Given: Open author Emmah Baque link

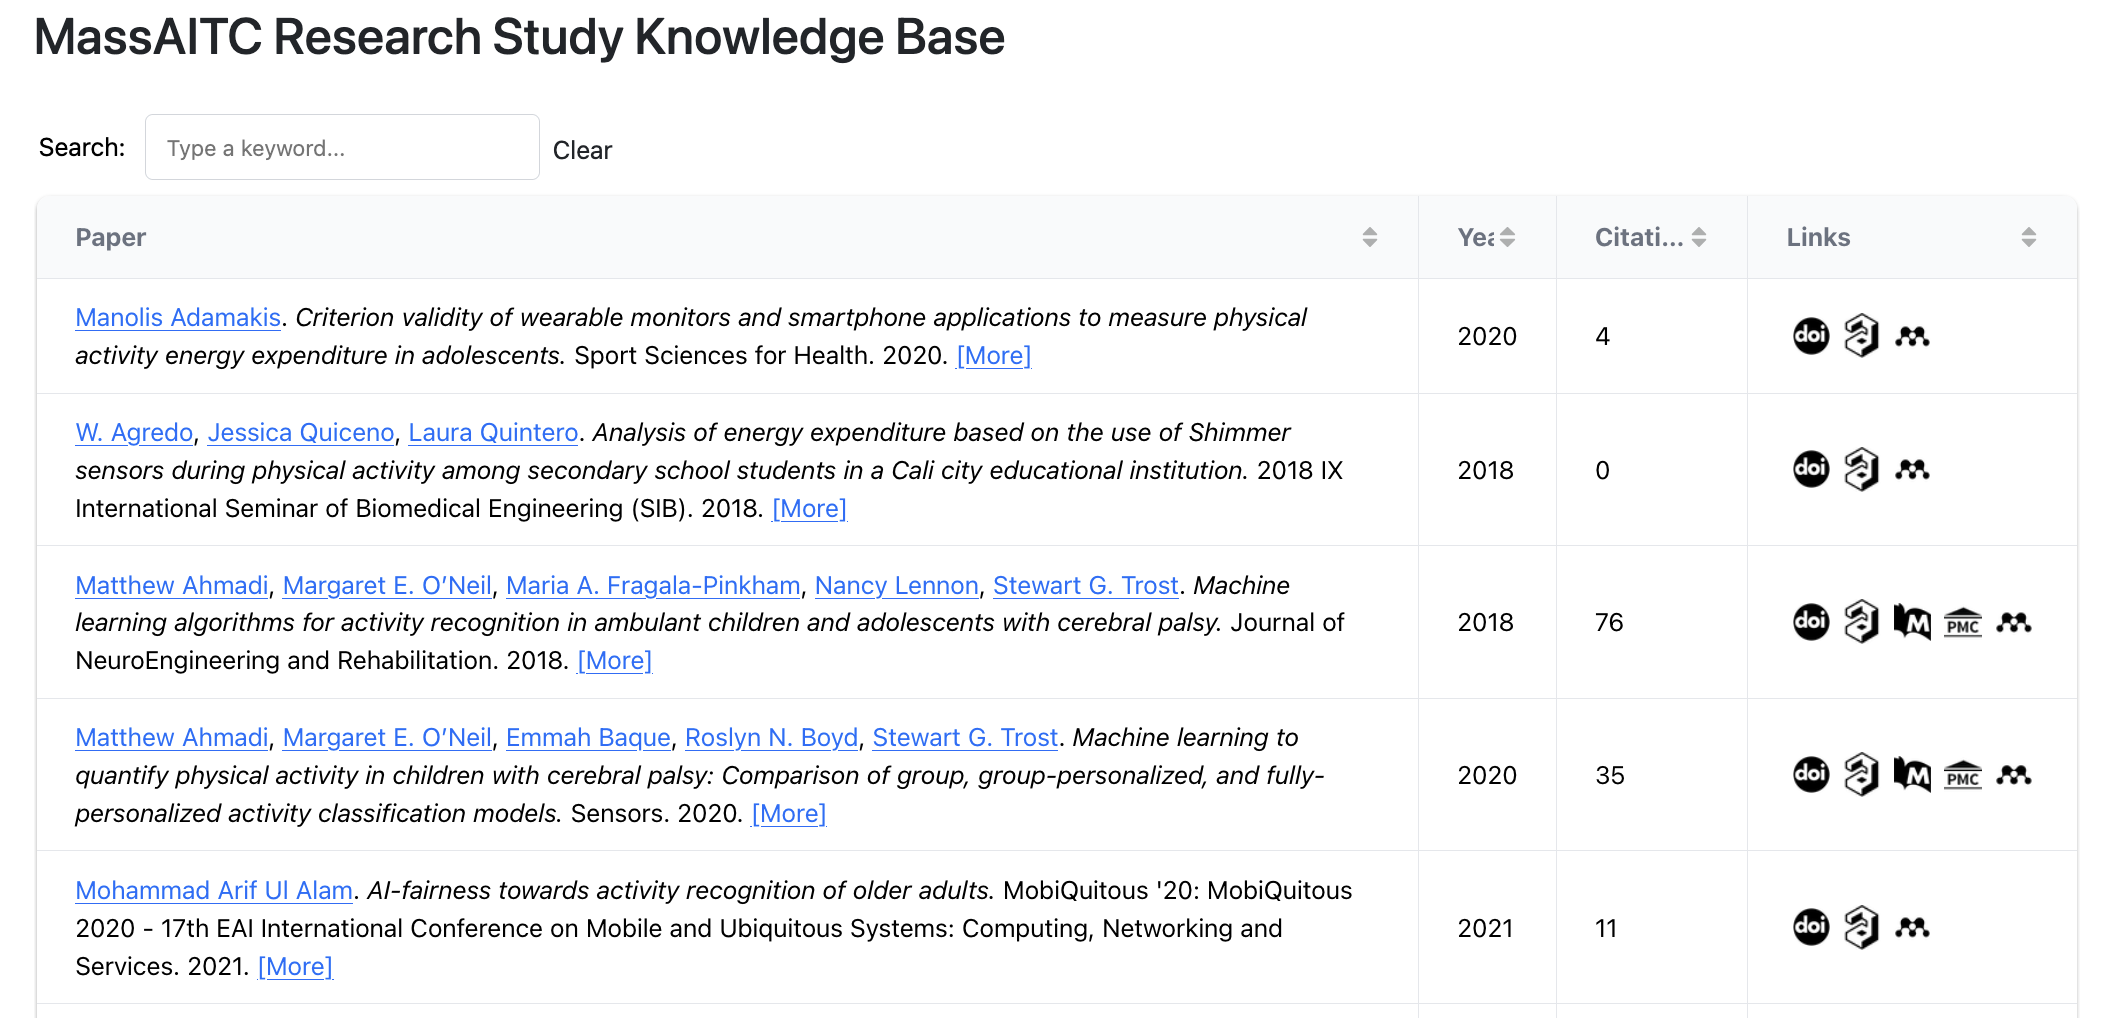Looking at the screenshot, I should point(588,737).
